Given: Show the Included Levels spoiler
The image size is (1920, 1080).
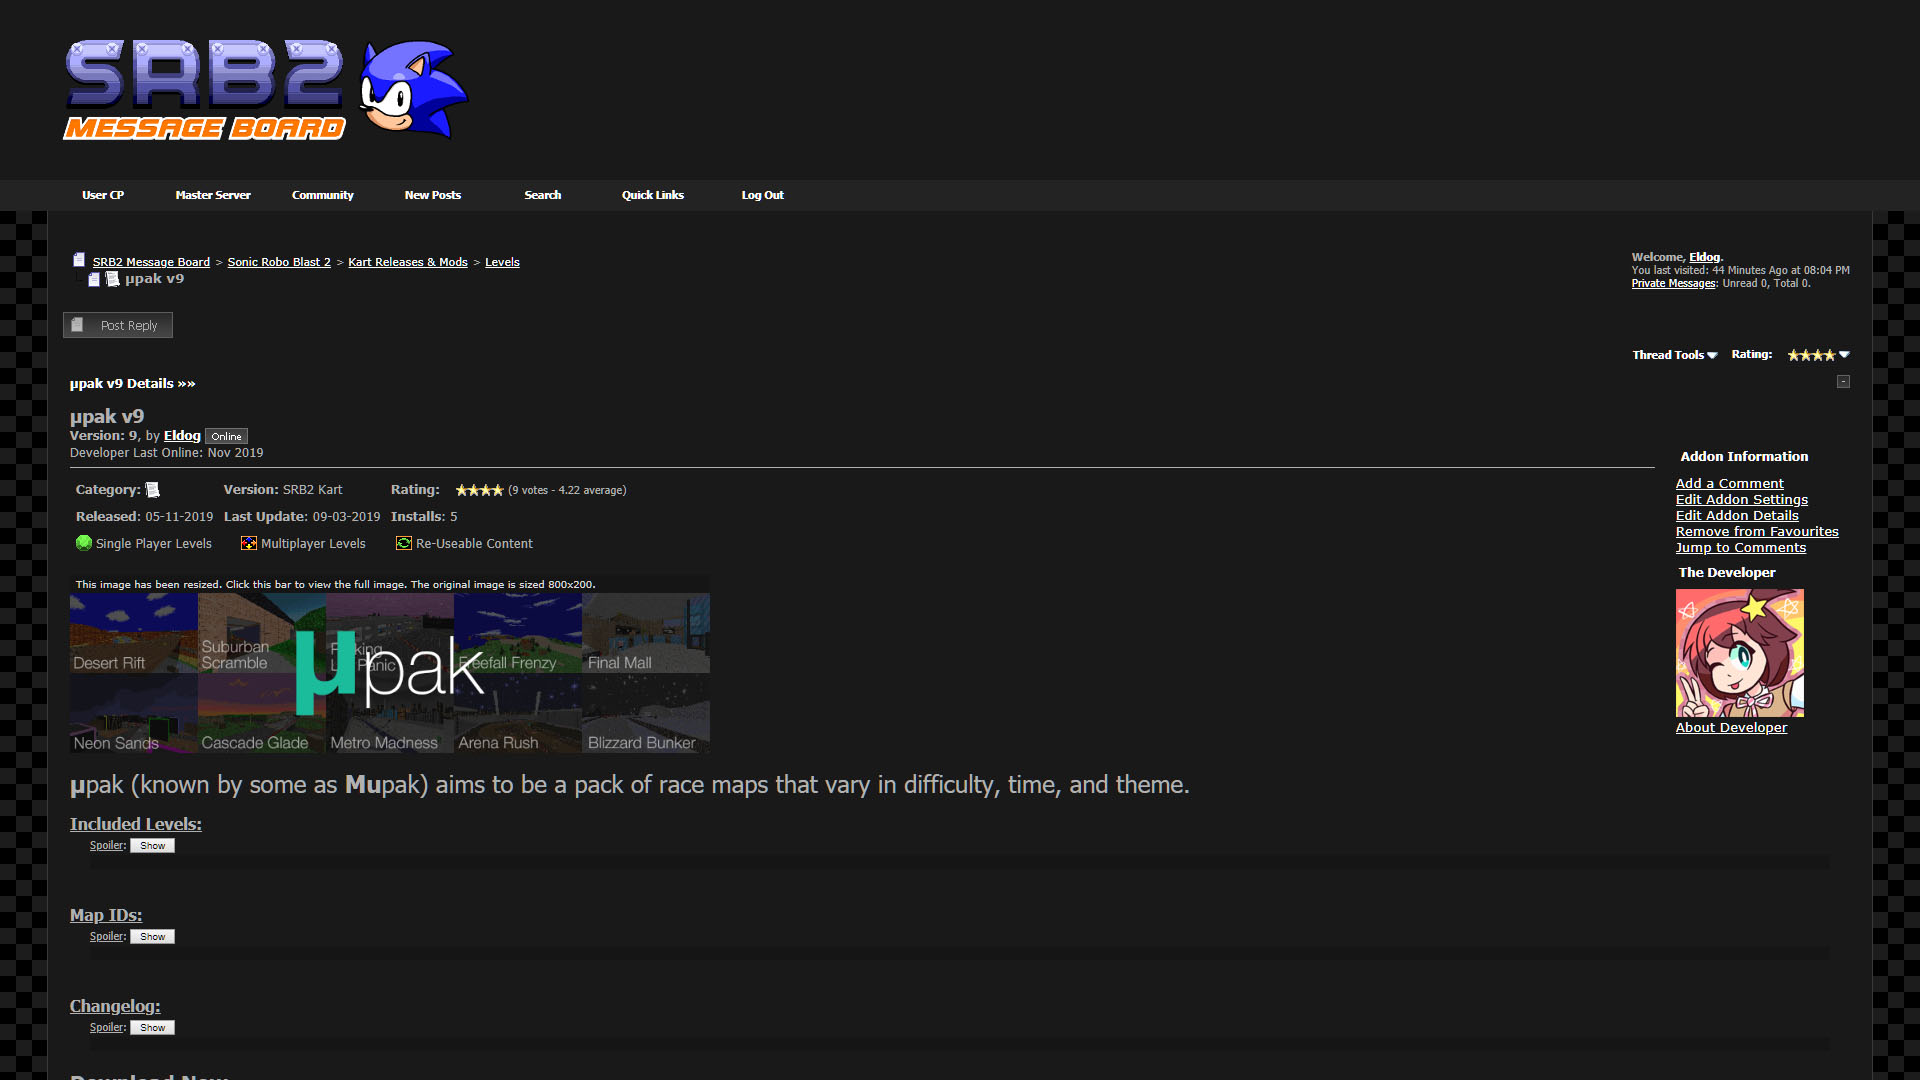Looking at the screenshot, I should [152, 845].
